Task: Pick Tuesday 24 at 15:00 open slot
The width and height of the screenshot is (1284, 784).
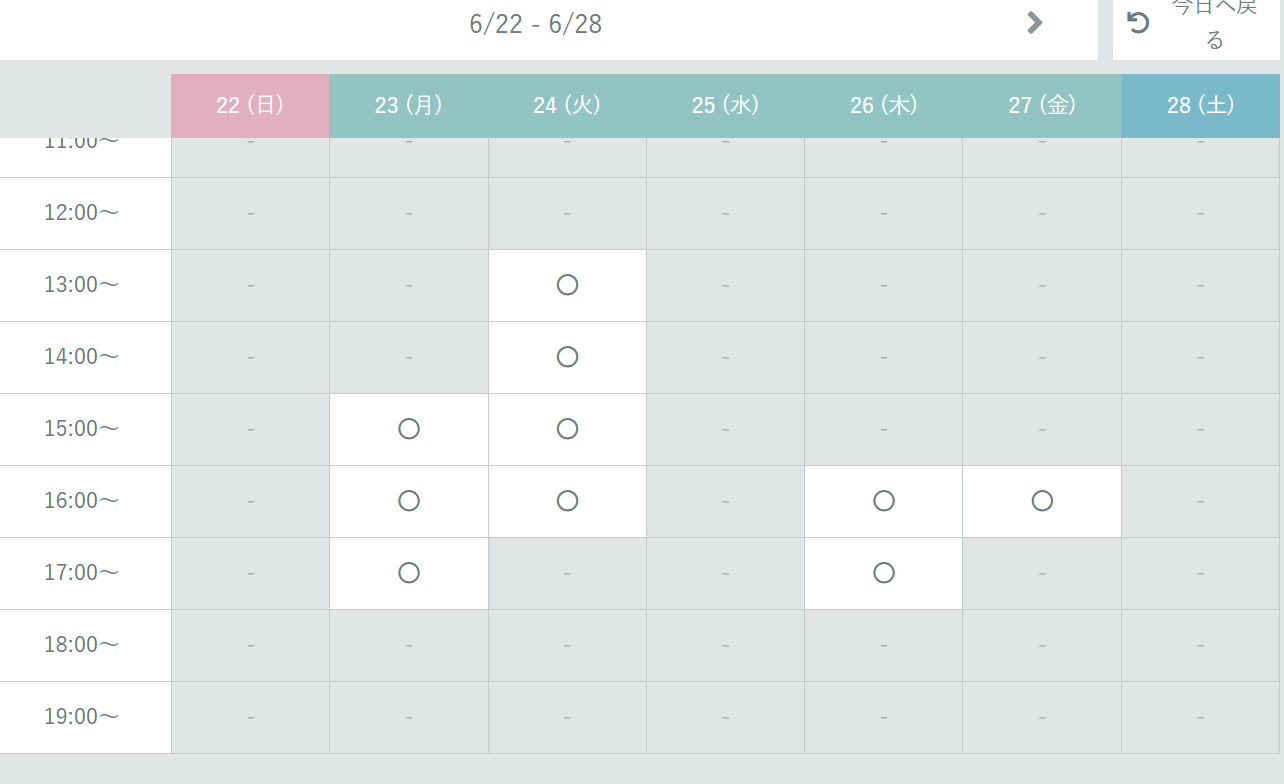Action: click(x=567, y=429)
